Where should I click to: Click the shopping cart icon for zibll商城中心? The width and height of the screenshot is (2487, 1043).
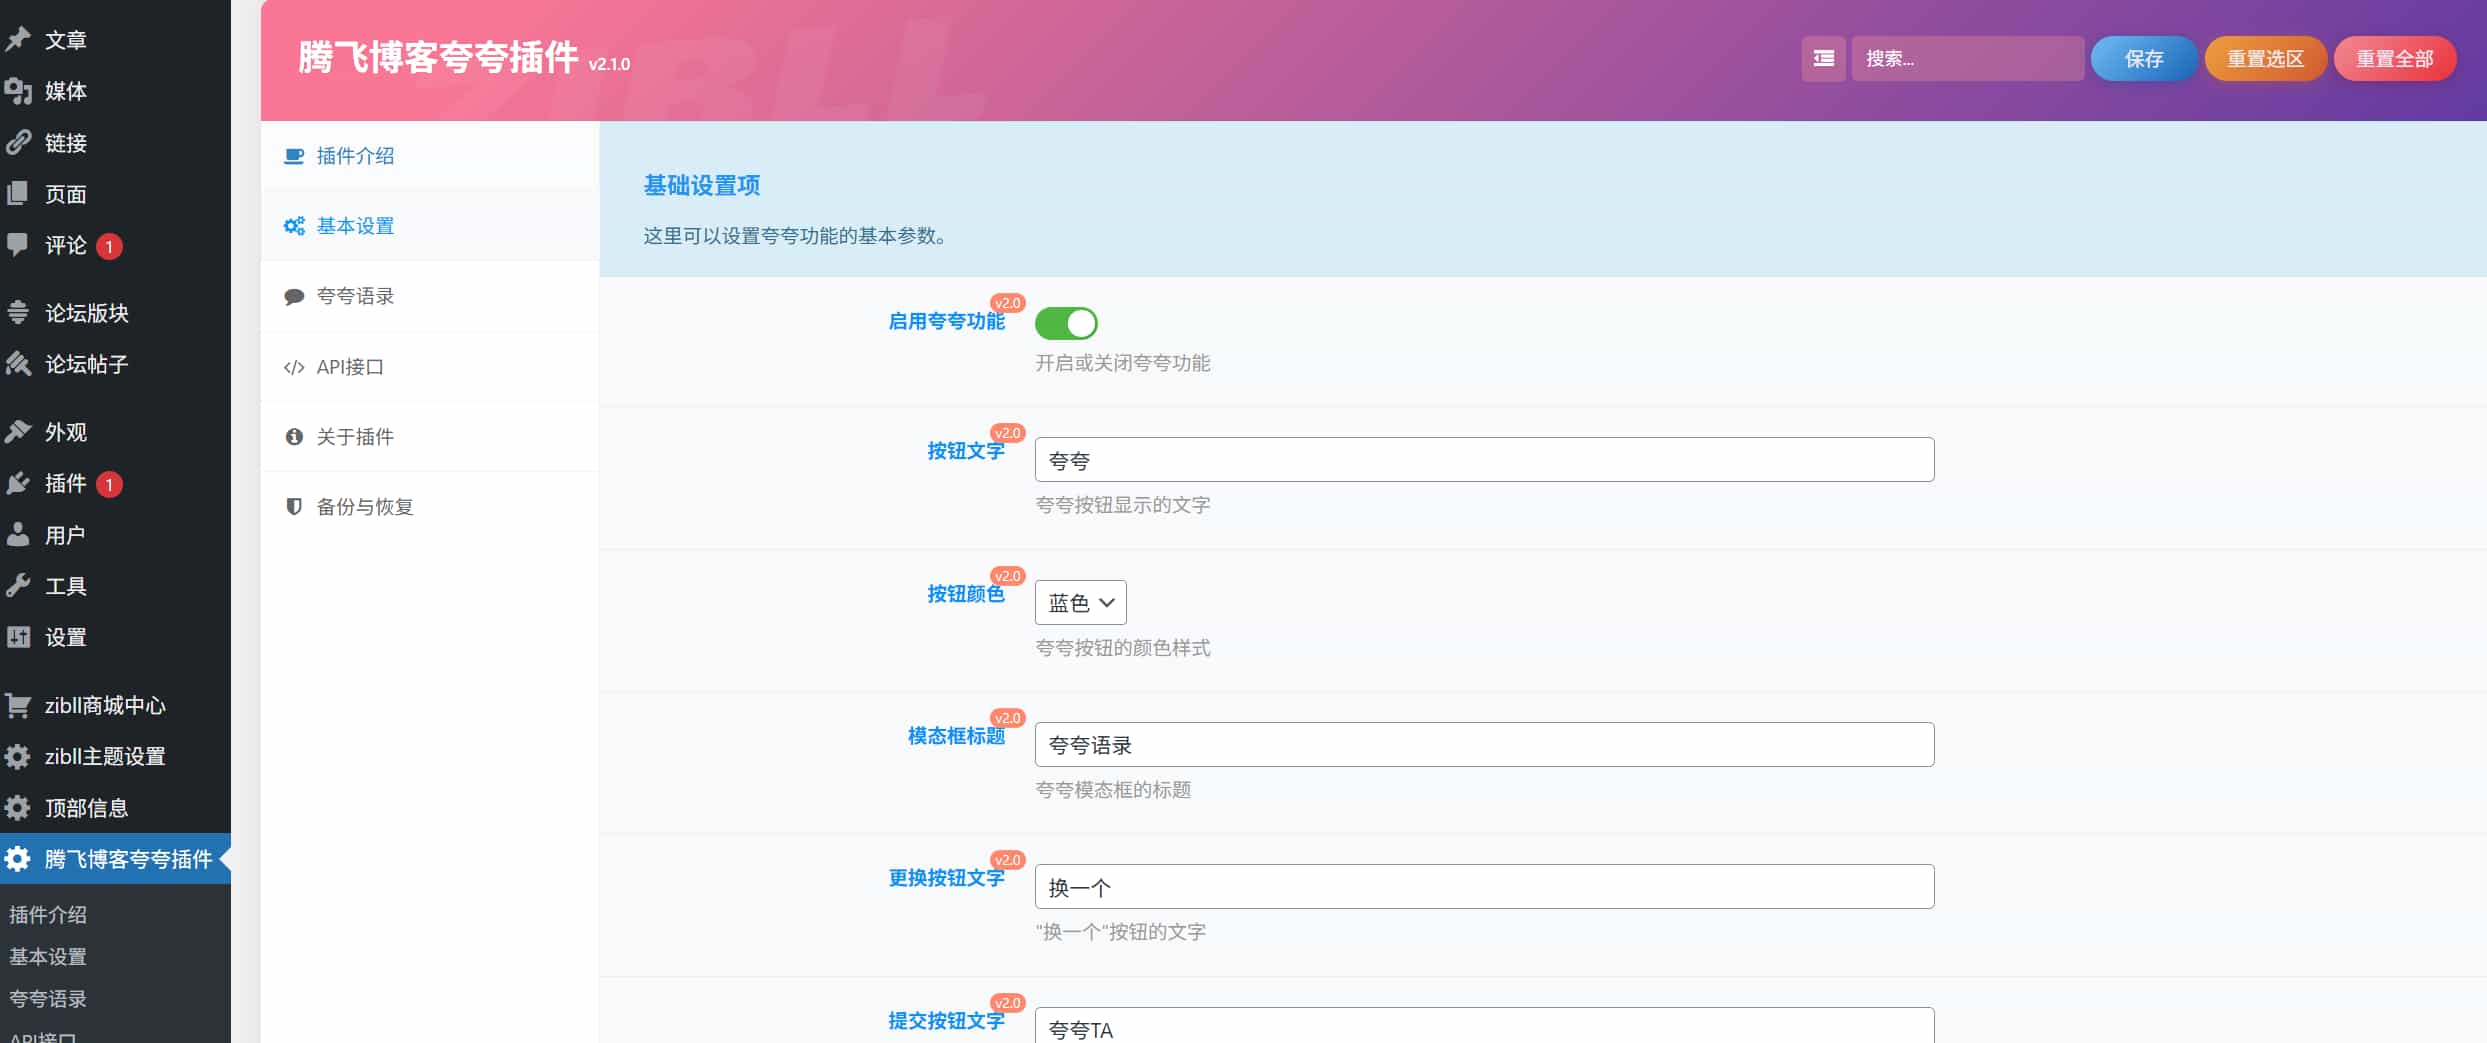click(x=18, y=706)
